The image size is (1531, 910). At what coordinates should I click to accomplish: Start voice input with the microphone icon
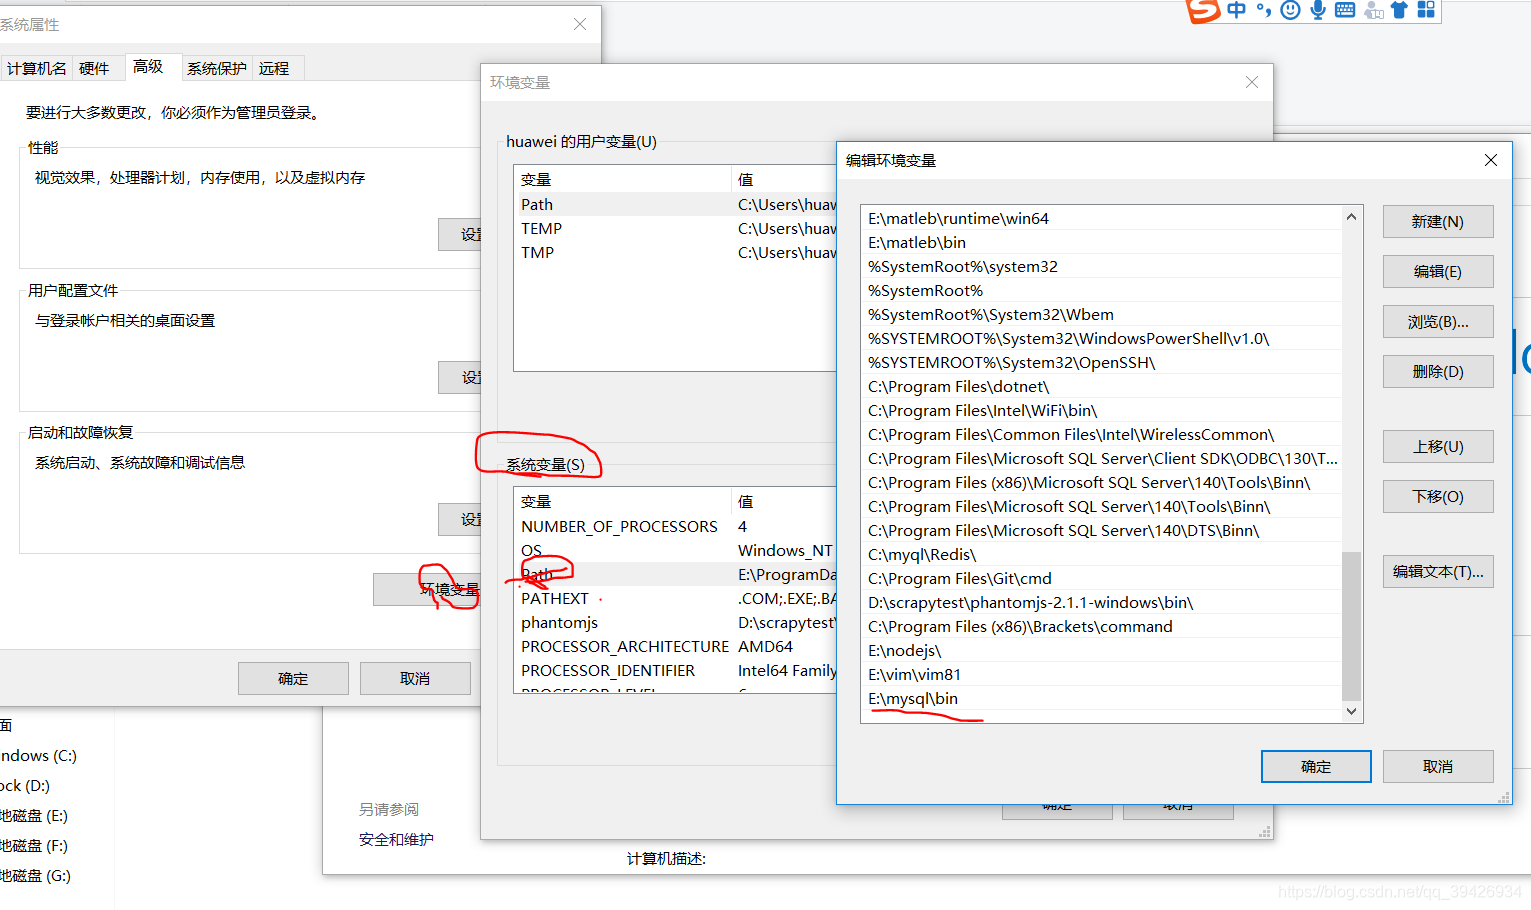coord(1318,10)
